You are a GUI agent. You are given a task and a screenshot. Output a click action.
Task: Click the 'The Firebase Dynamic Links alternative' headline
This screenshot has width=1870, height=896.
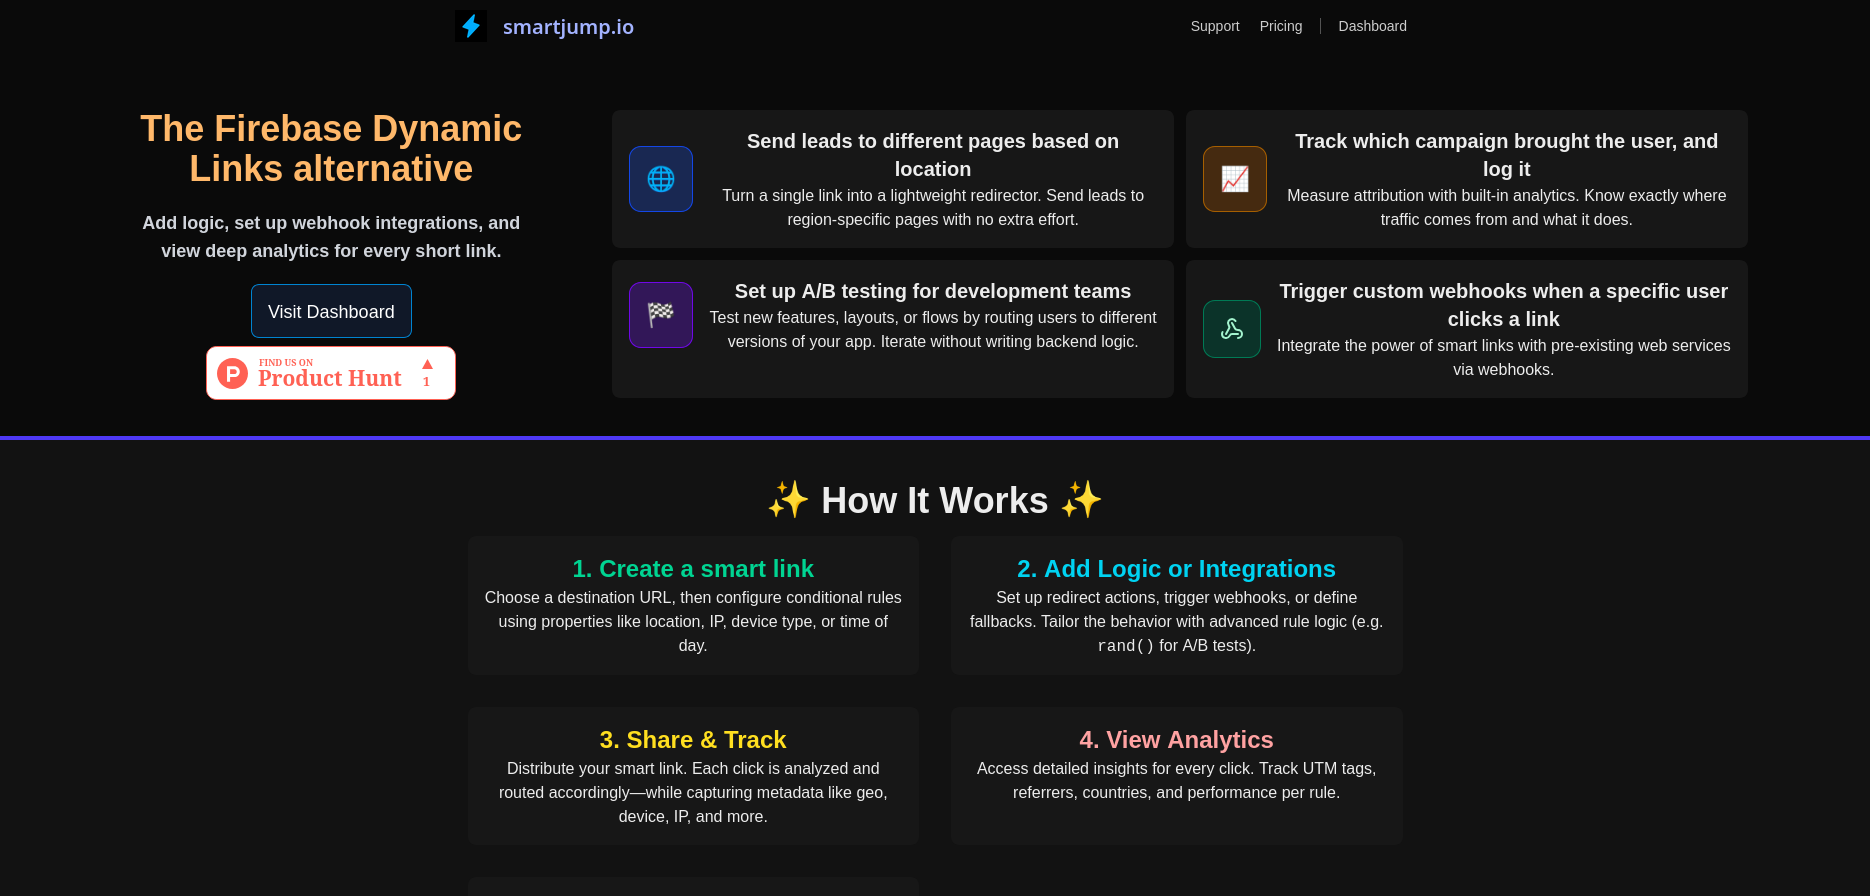[331, 149]
